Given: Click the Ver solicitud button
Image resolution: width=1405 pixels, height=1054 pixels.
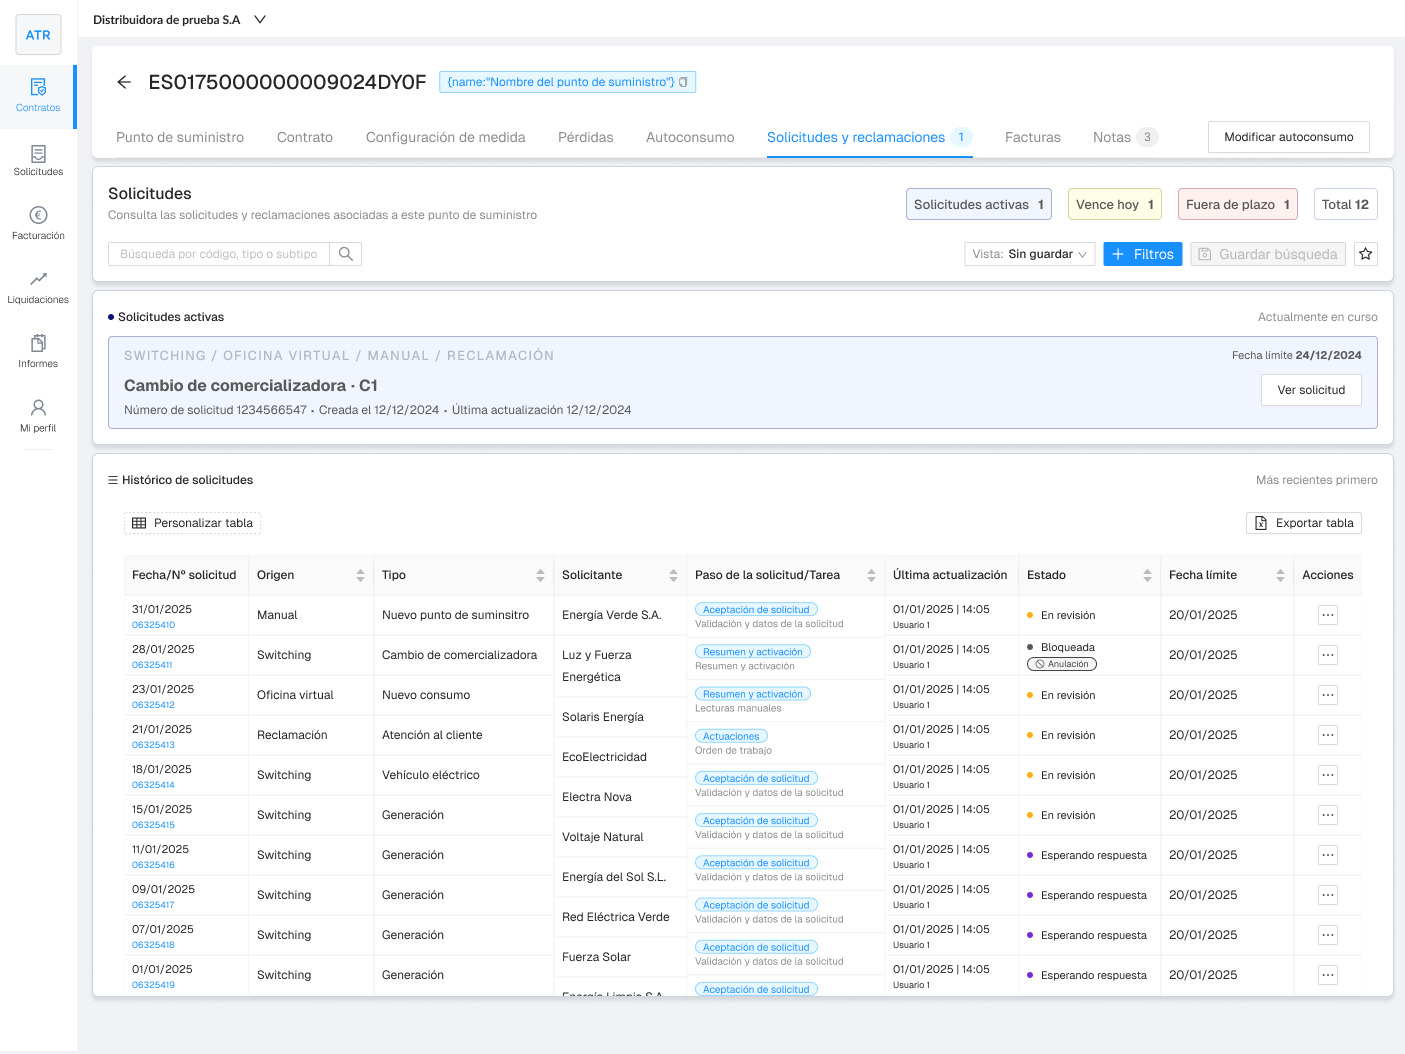Looking at the screenshot, I should 1310,390.
